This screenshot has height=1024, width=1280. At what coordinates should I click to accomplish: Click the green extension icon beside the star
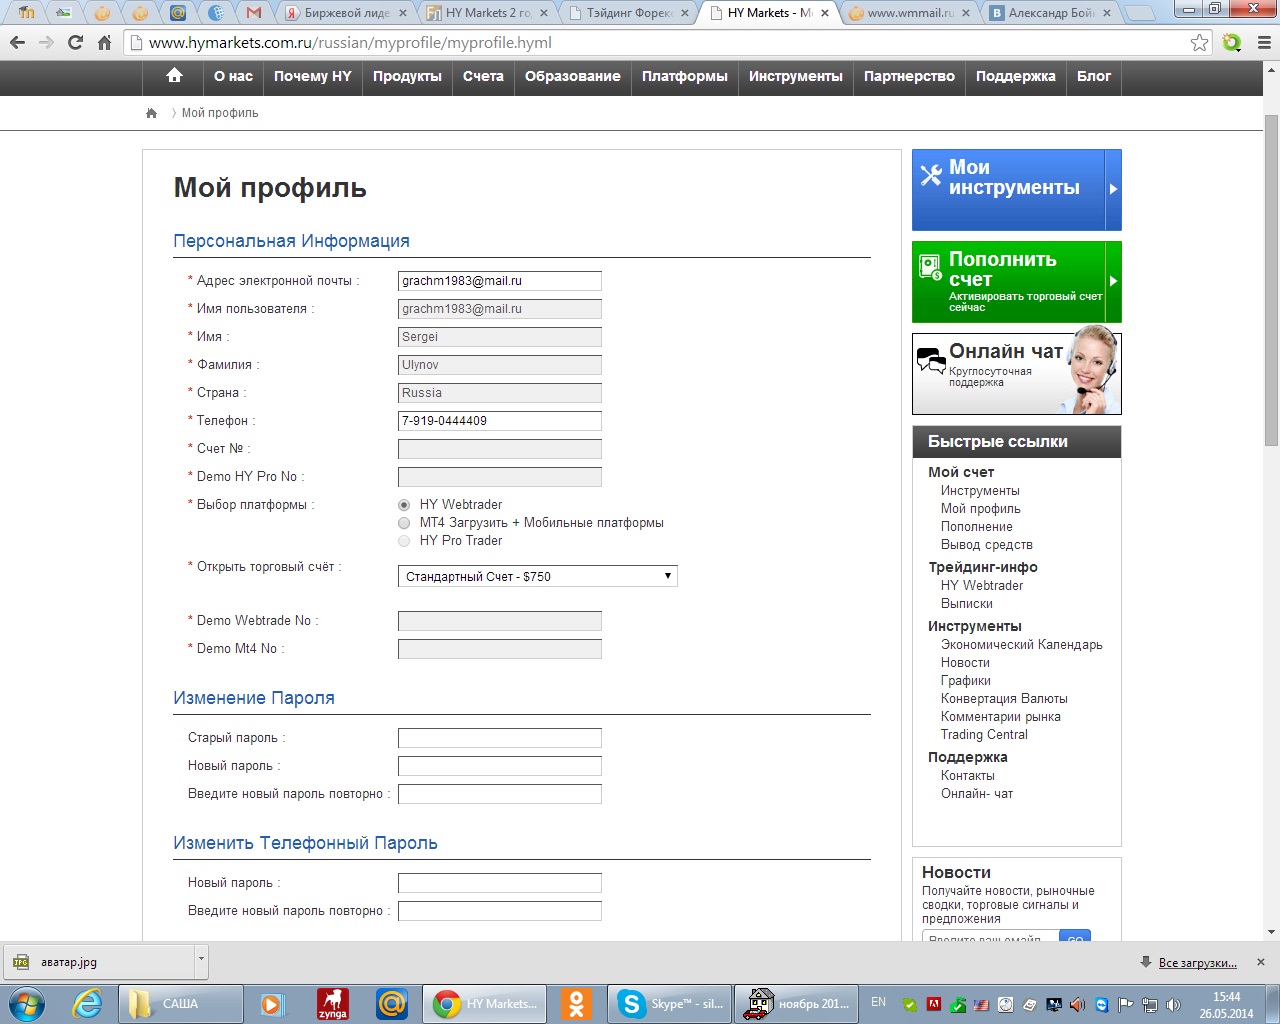point(1232,43)
